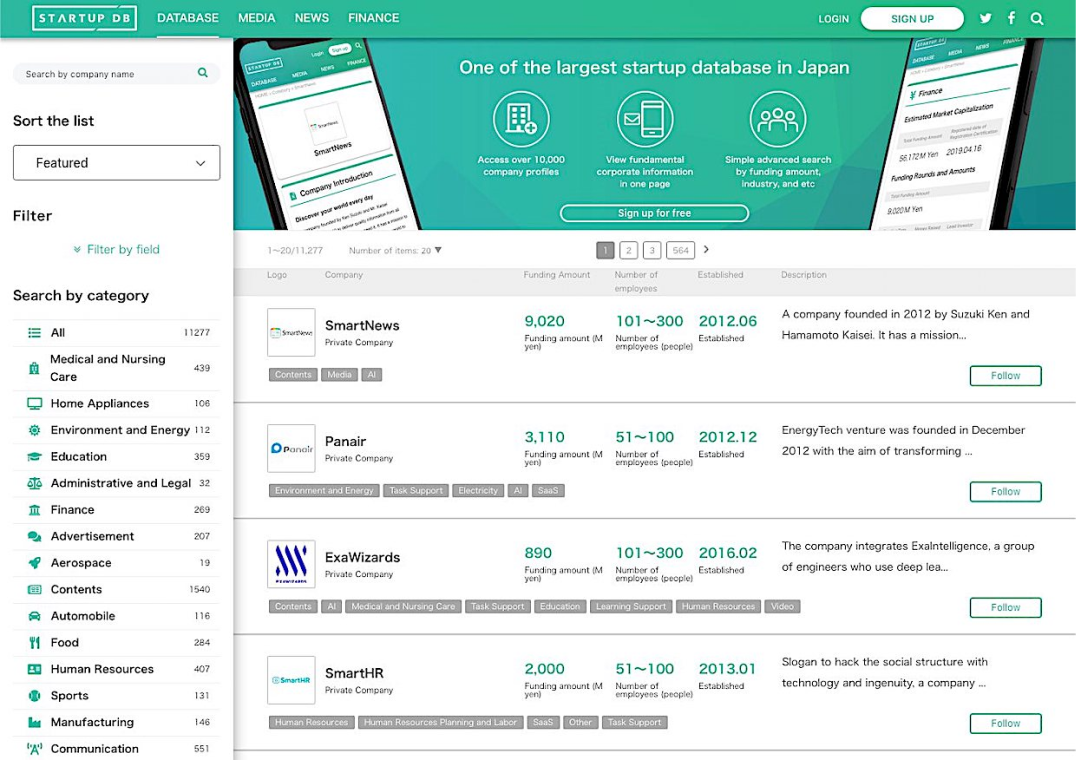This screenshot has width=1076, height=760.
Task: Click the Facebook icon in the header
Action: click(1010, 17)
